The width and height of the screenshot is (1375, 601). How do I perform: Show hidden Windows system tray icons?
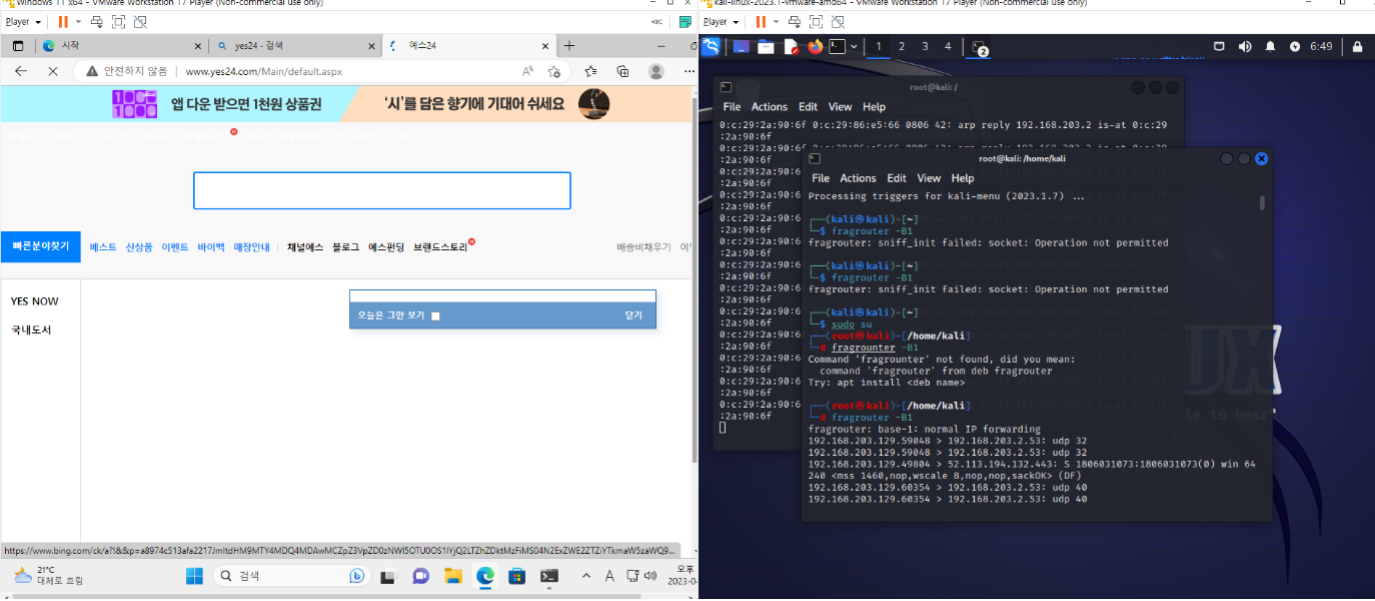pyautogui.click(x=586, y=576)
